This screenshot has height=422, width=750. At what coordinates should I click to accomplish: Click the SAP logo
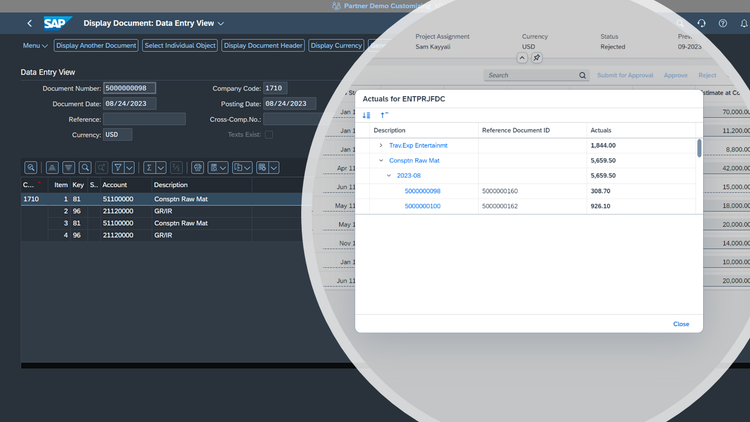click(57, 23)
